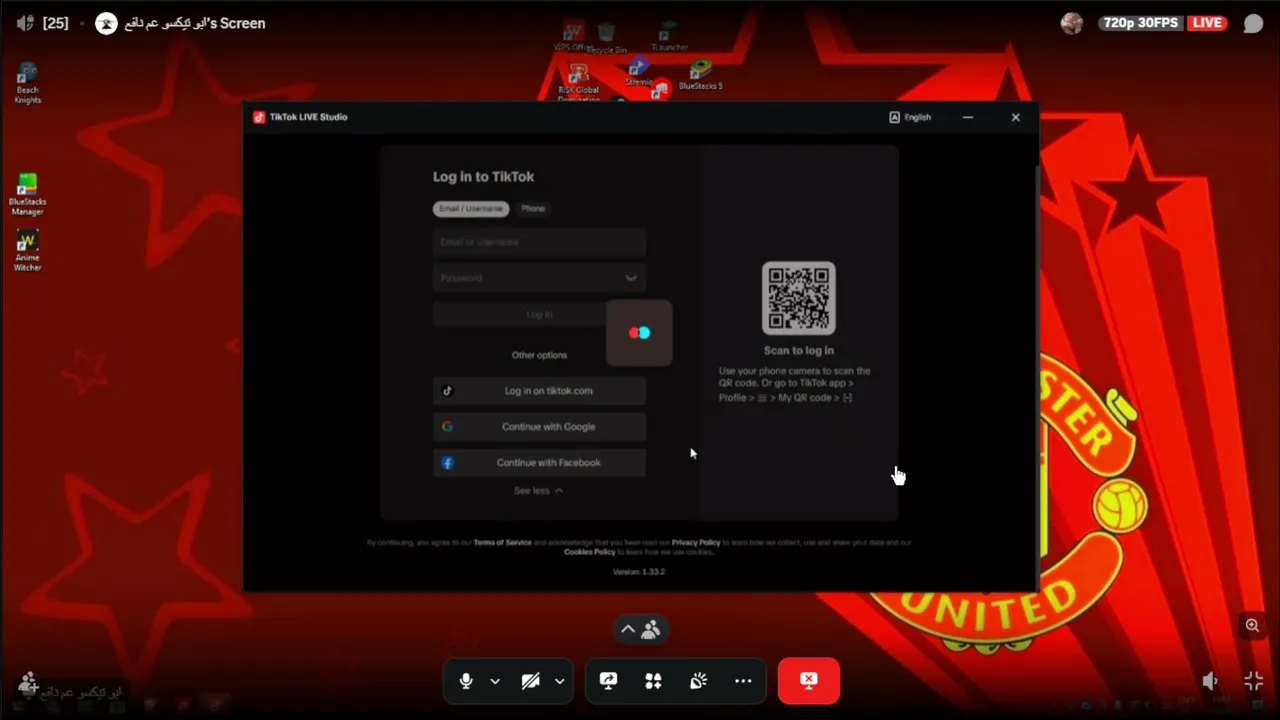The image size is (1280, 720).
Task: Click the Log in button
Action: (539, 314)
